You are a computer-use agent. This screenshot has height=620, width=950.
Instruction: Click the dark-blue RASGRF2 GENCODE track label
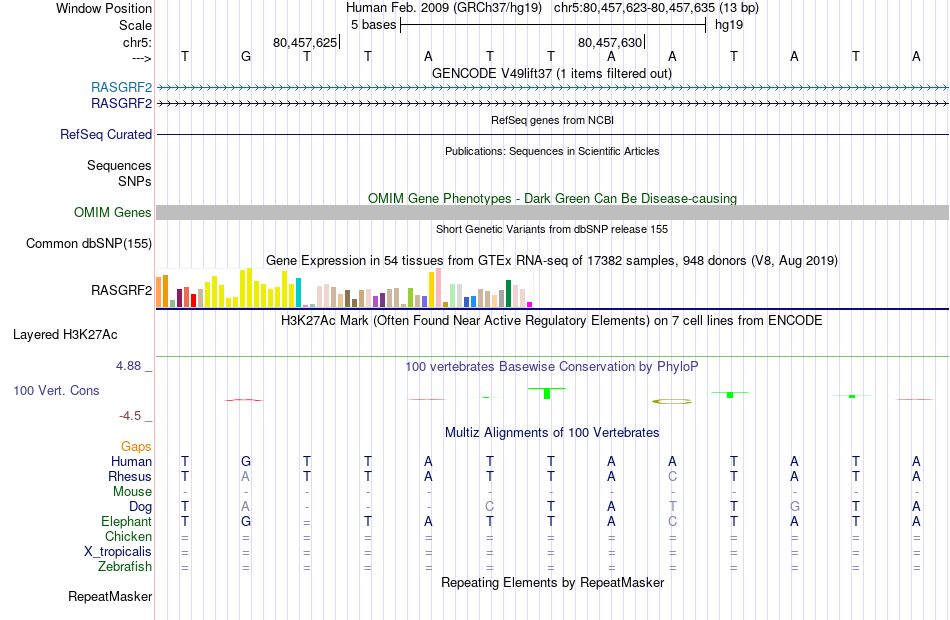click(121, 103)
